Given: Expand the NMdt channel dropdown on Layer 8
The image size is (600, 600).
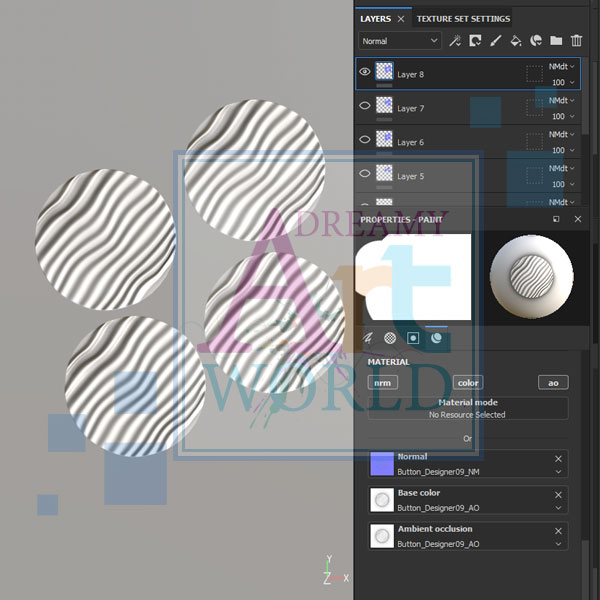Looking at the screenshot, I should coord(572,66).
